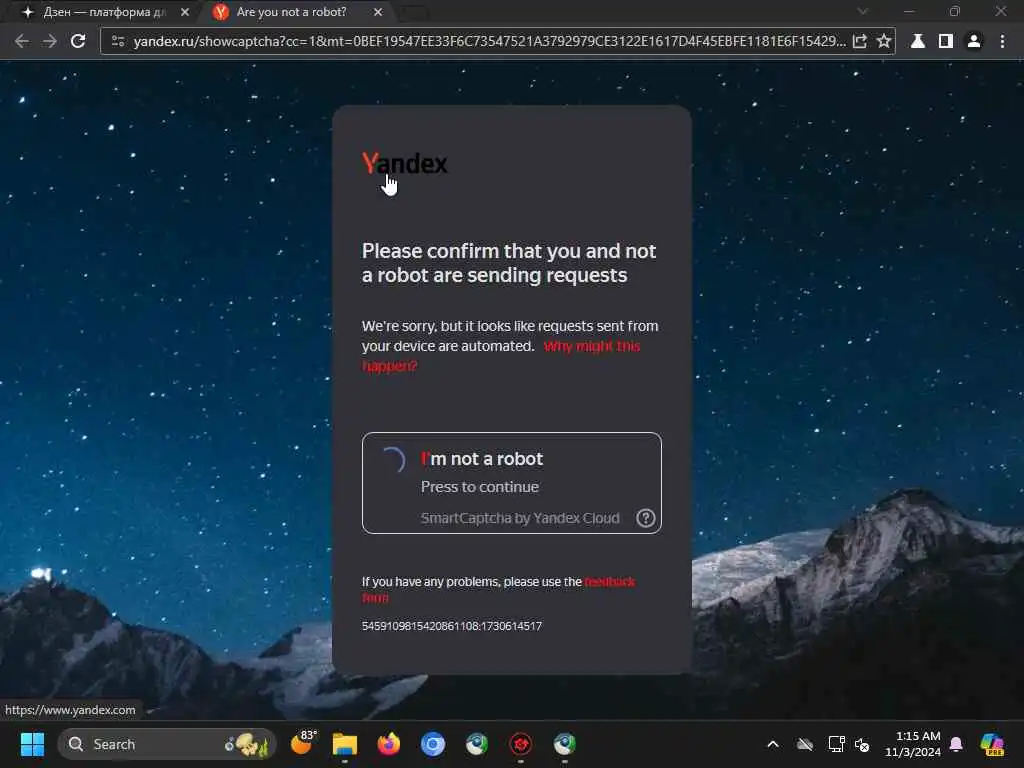Image resolution: width=1024 pixels, height=768 pixels.
Task: Toggle the browser side panel icon
Action: click(x=945, y=41)
